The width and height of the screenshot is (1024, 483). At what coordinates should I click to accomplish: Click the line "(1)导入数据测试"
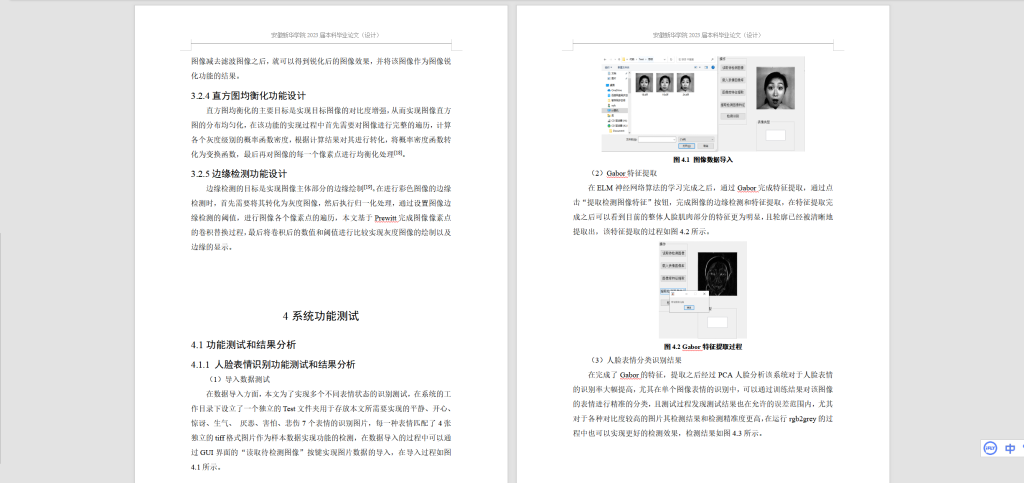pos(238,379)
